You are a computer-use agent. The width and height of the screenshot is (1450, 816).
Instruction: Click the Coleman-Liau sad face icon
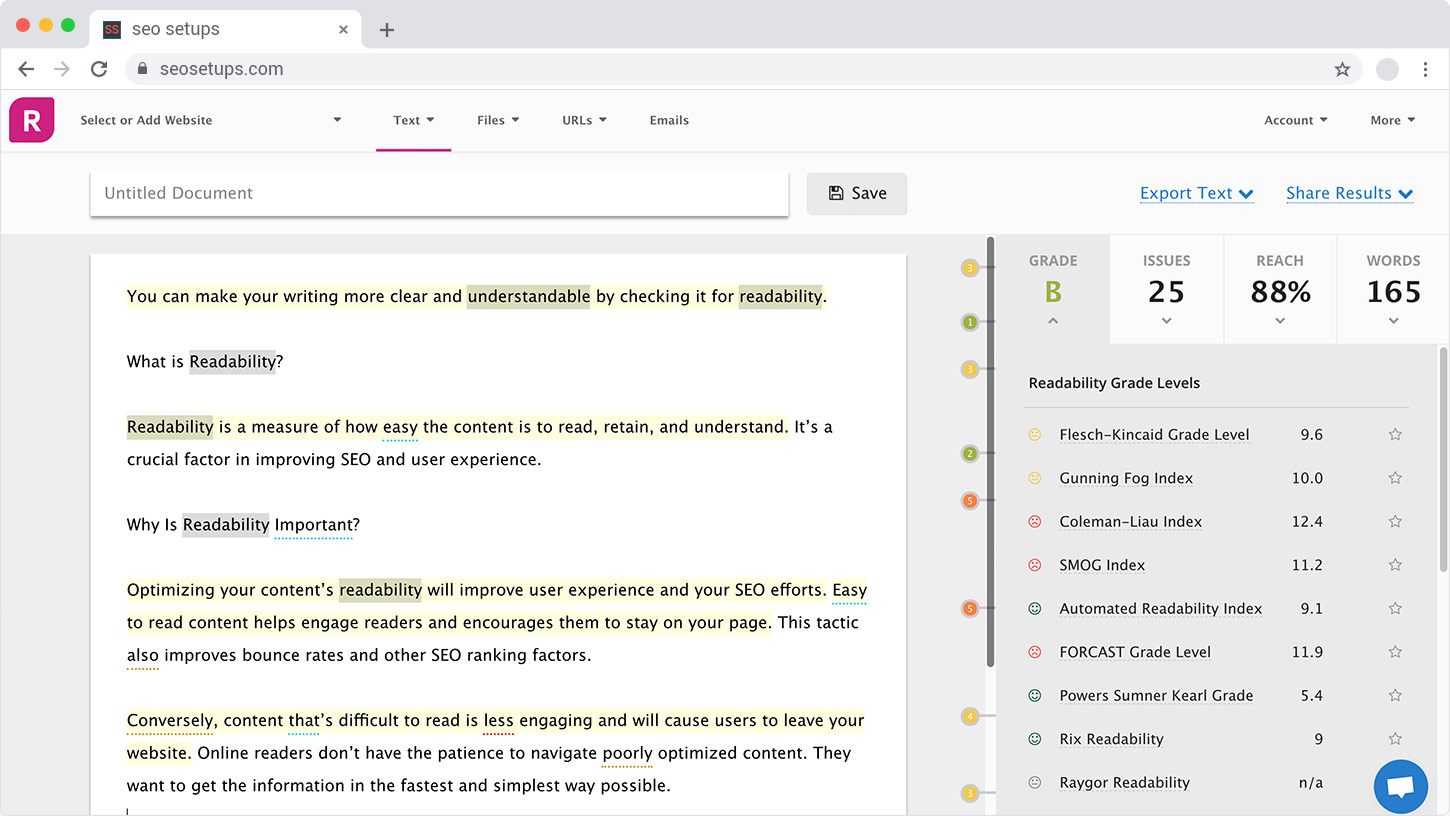[1035, 522]
